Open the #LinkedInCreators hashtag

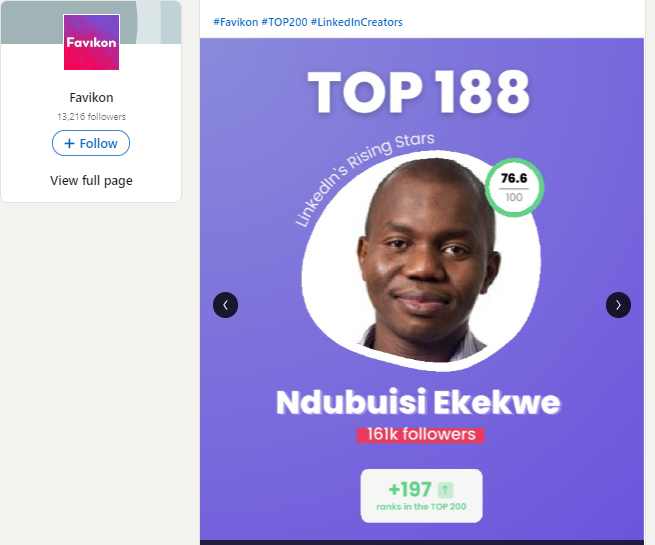(357, 22)
